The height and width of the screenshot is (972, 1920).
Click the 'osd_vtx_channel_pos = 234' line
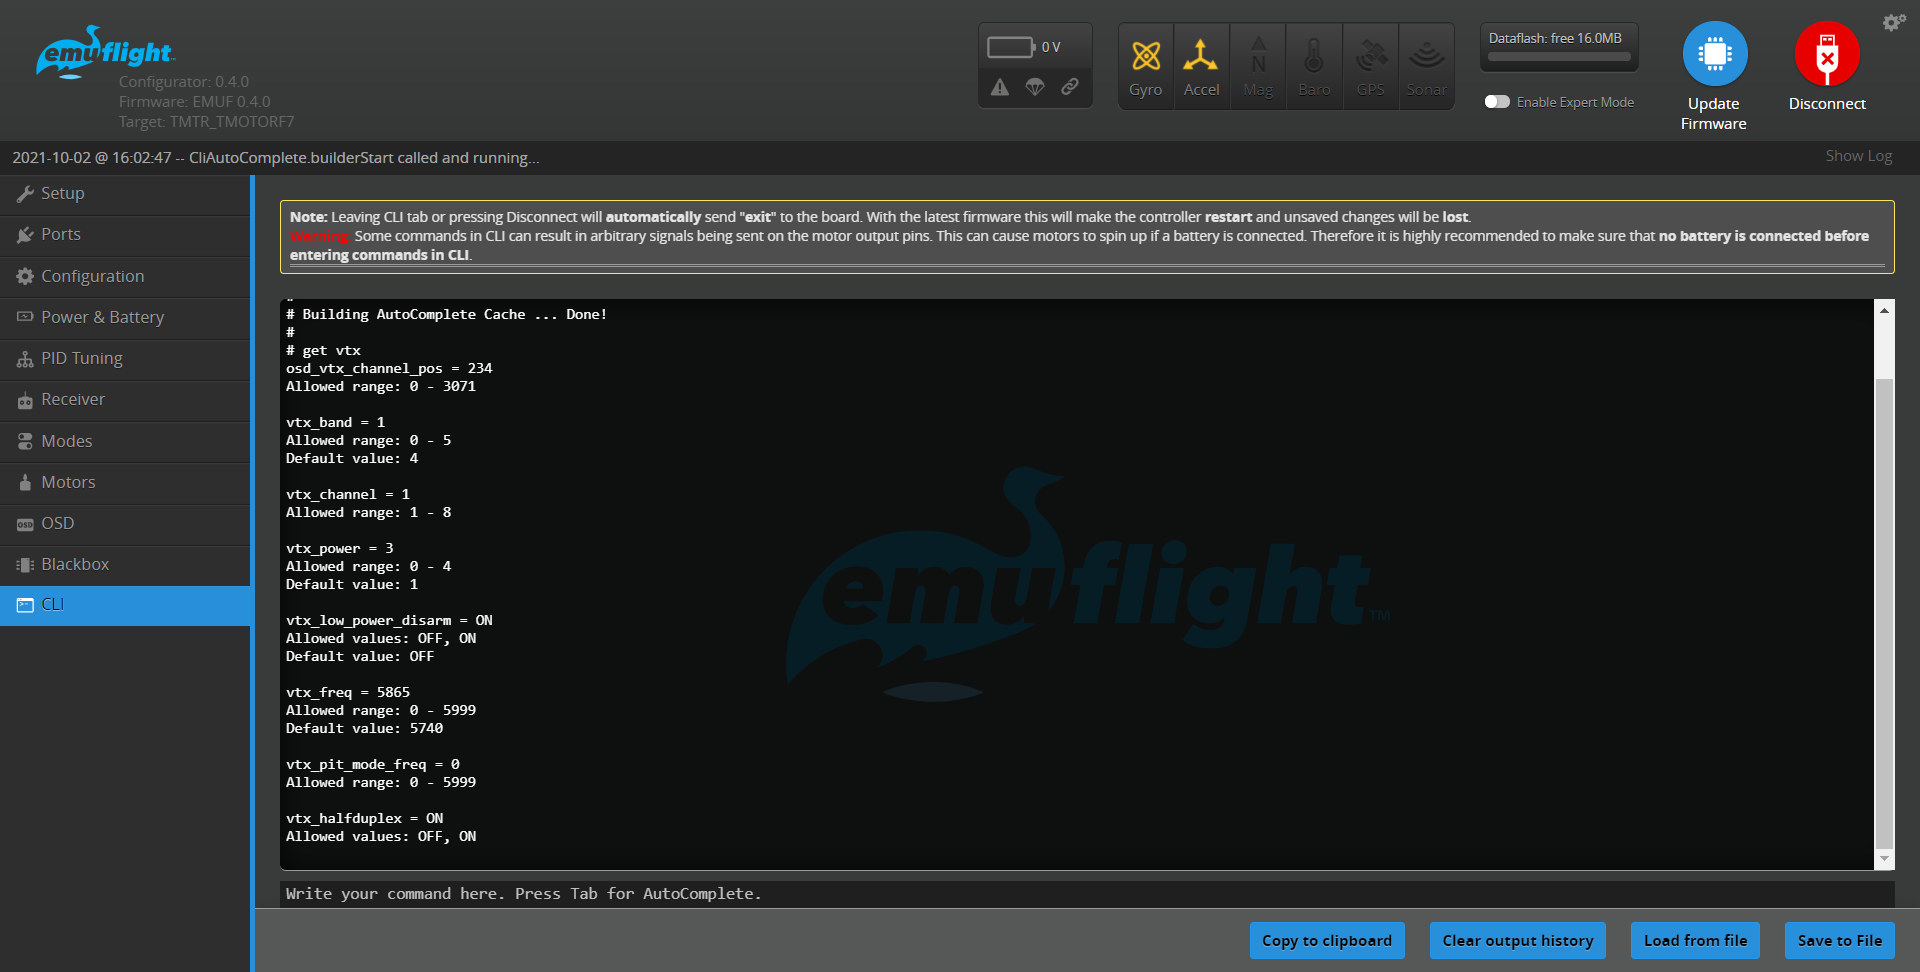[389, 368]
